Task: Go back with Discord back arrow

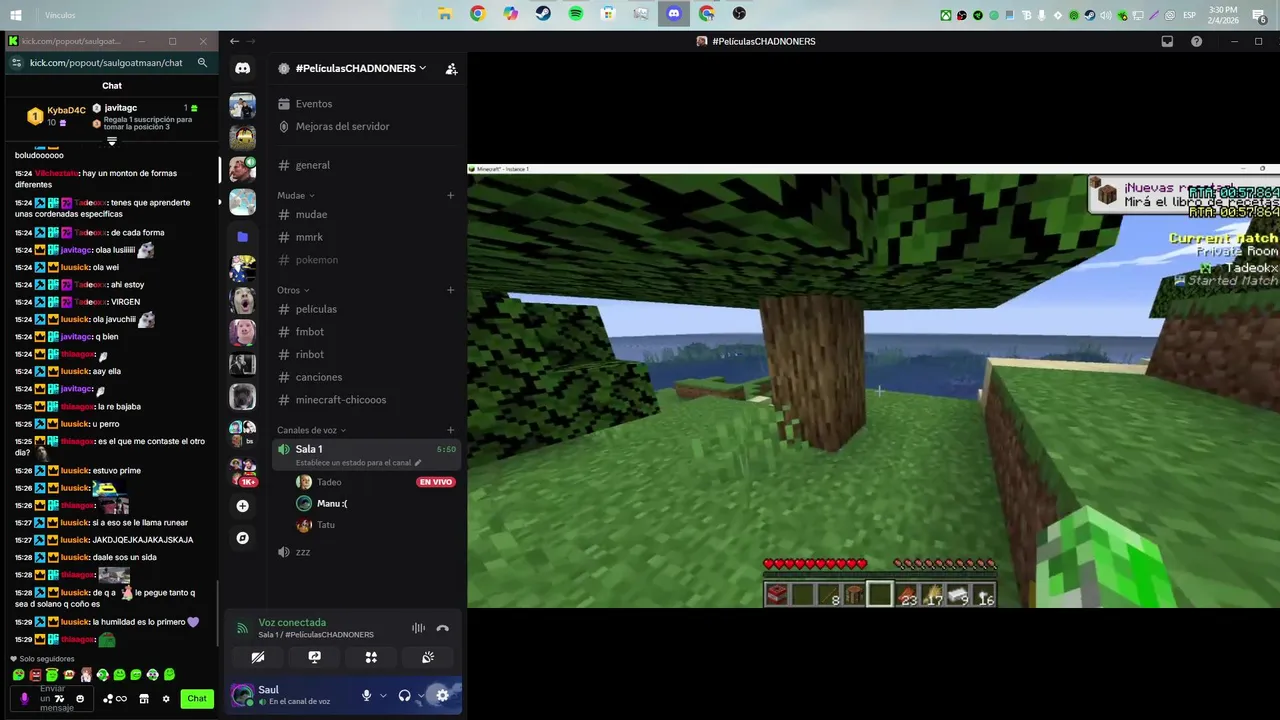Action: click(x=234, y=41)
